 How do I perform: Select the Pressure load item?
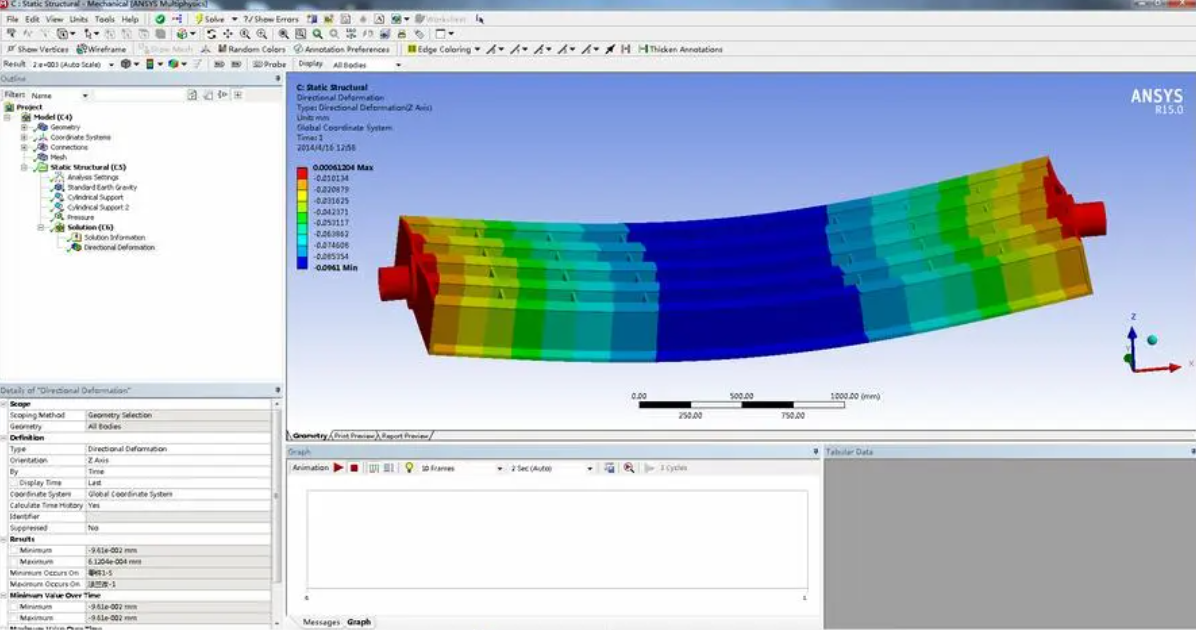click(80, 217)
